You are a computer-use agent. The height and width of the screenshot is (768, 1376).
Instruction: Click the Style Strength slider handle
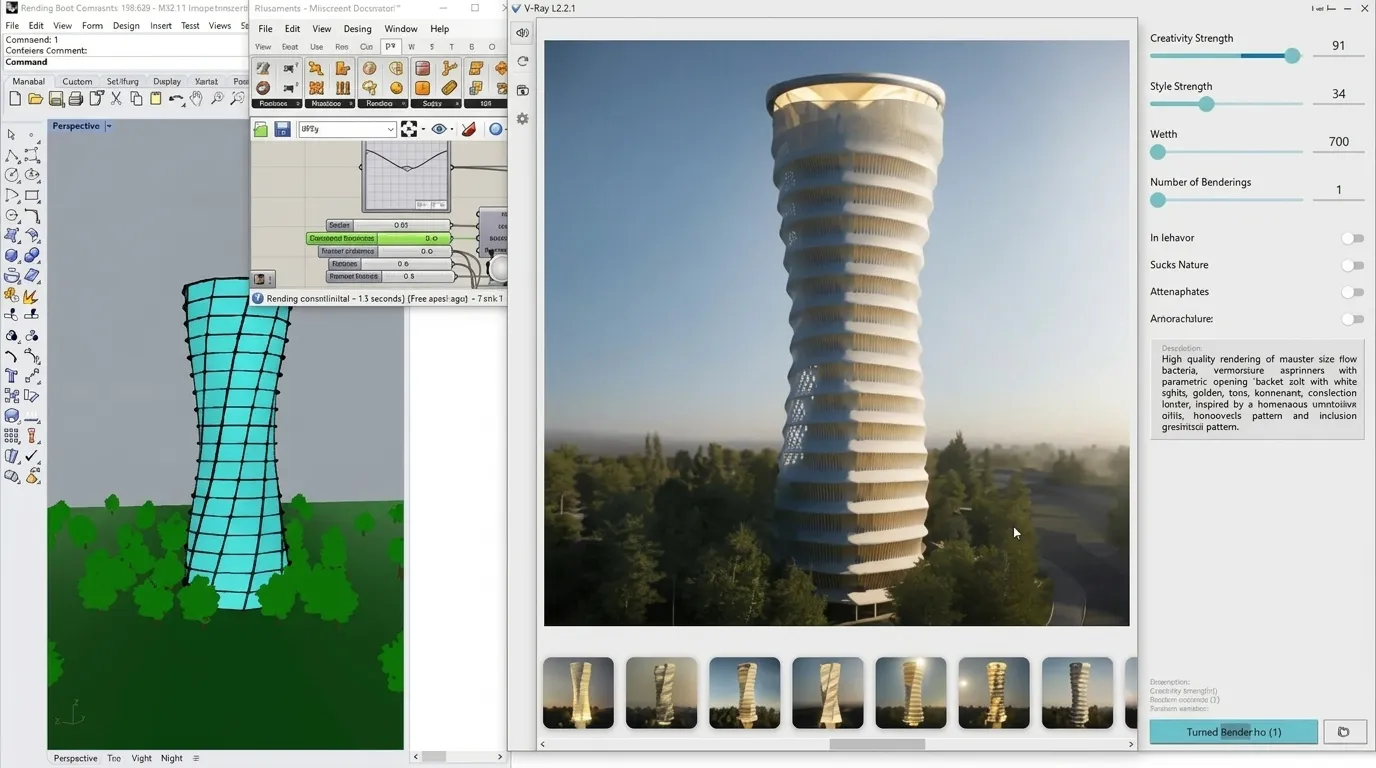pyautogui.click(x=1206, y=104)
